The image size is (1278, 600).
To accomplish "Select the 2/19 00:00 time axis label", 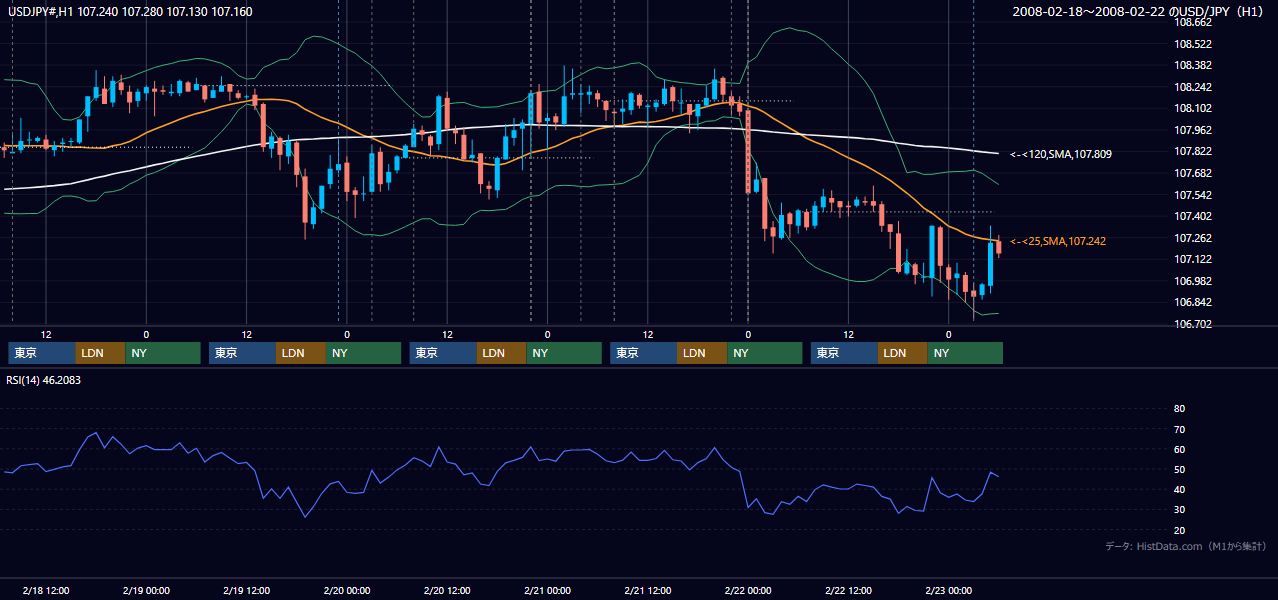I will tap(147, 591).
